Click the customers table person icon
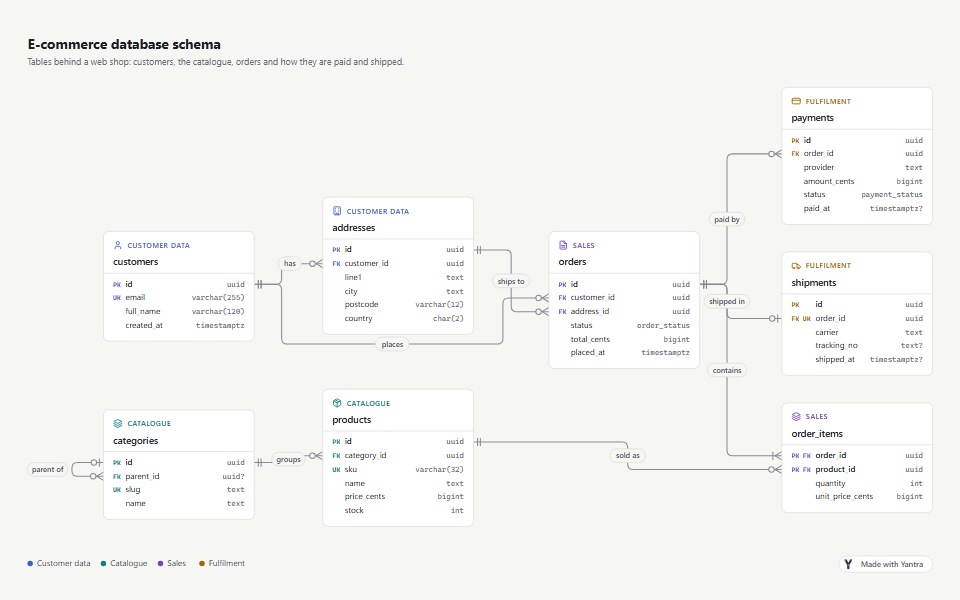The width and height of the screenshot is (960, 600). (118, 245)
